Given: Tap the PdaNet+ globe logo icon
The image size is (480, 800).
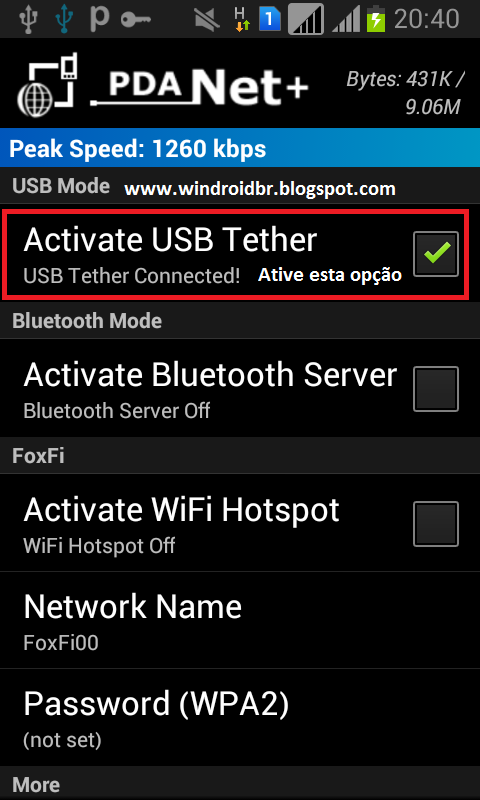Looking at the screenshot, I should pos(47,85).
